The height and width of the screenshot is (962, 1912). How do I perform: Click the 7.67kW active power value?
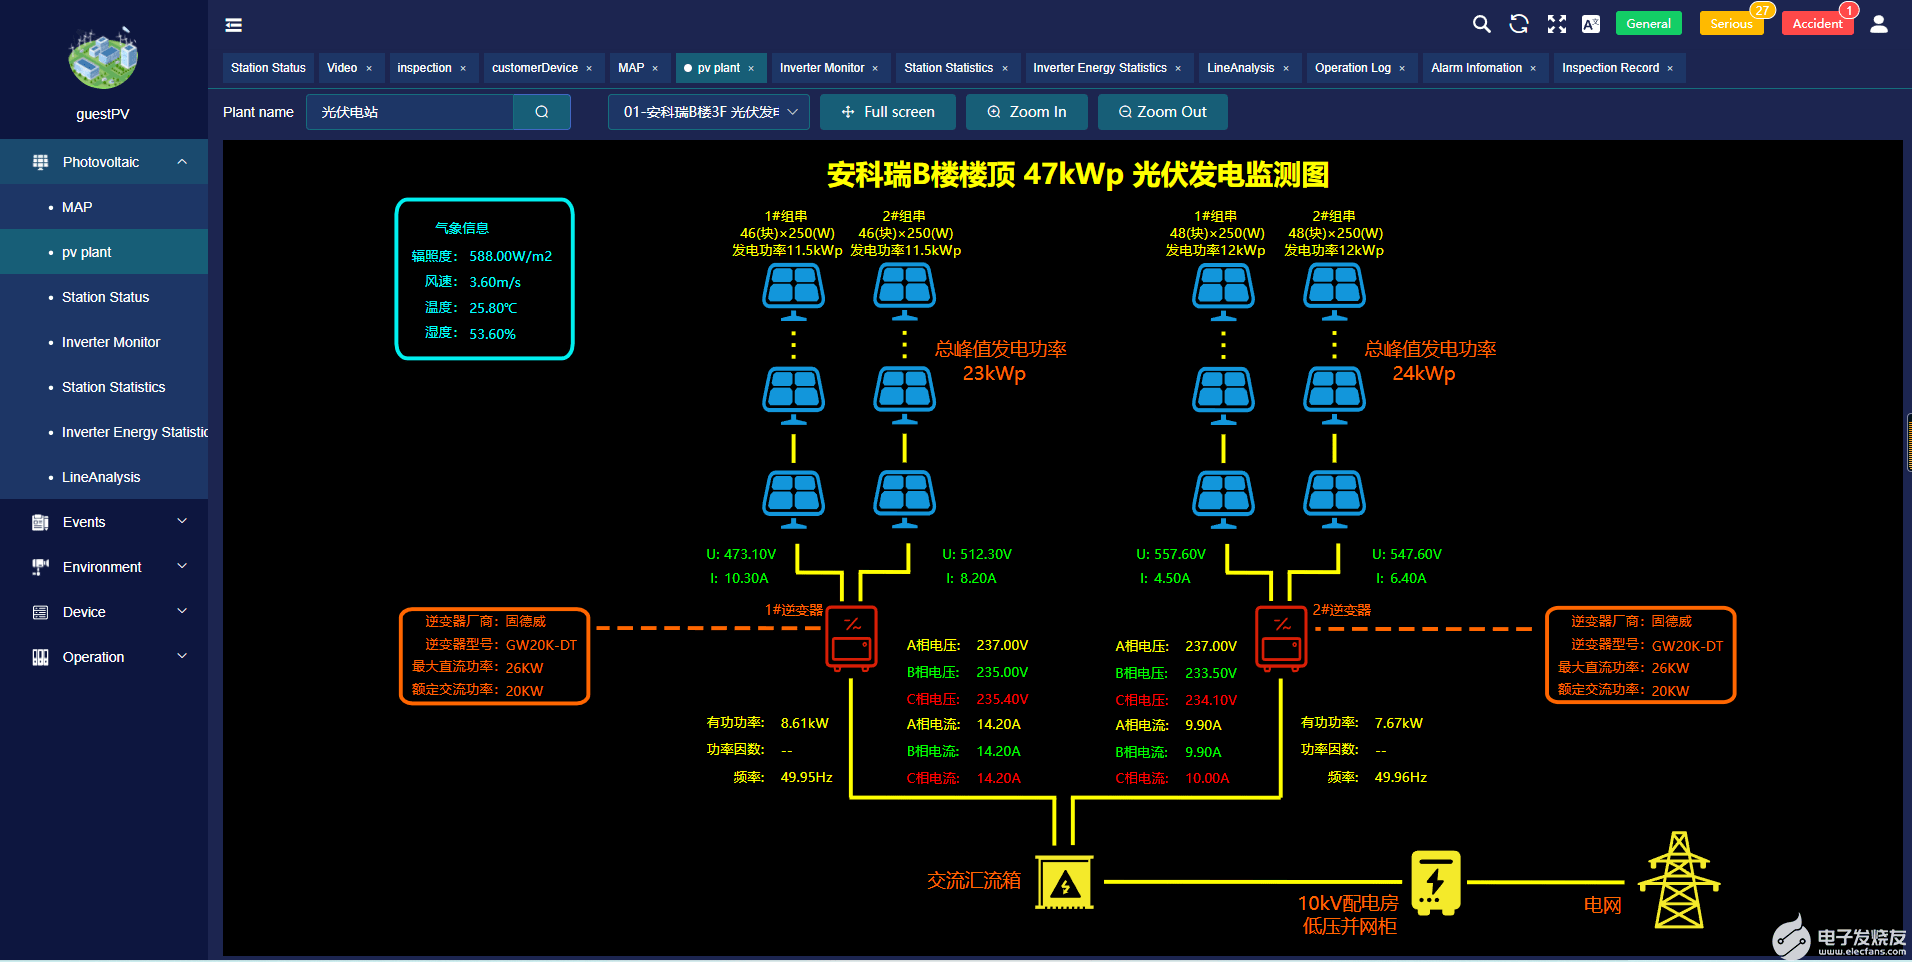1398,723
